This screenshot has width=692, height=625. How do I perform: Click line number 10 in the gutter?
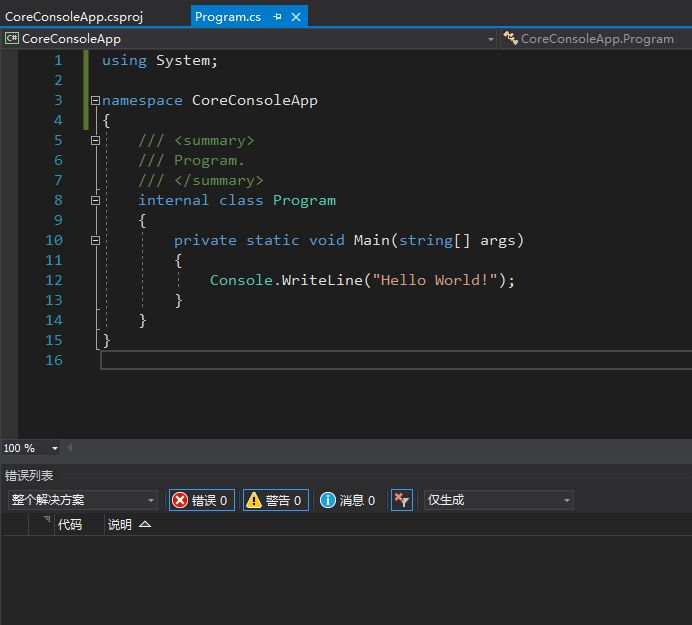click(x=54, y=241)
